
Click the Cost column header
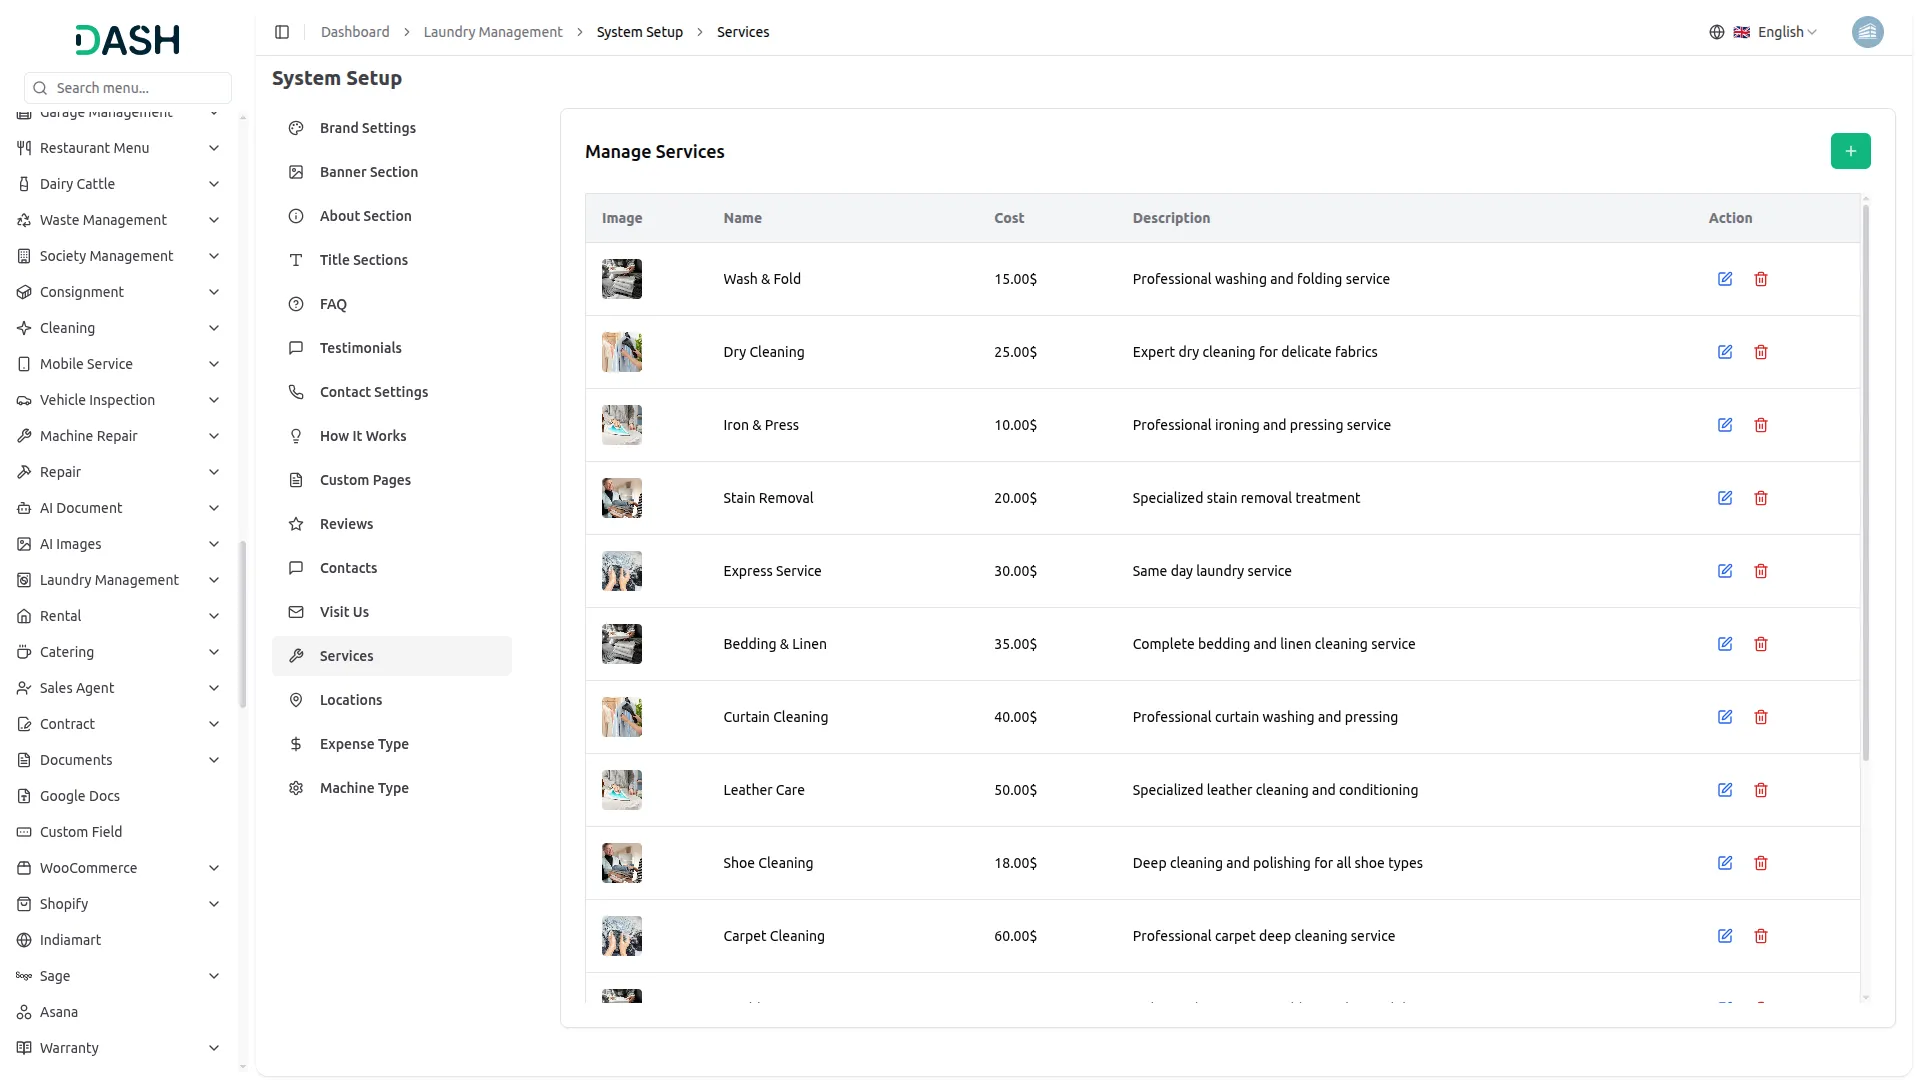click(x=1009, y=218)
